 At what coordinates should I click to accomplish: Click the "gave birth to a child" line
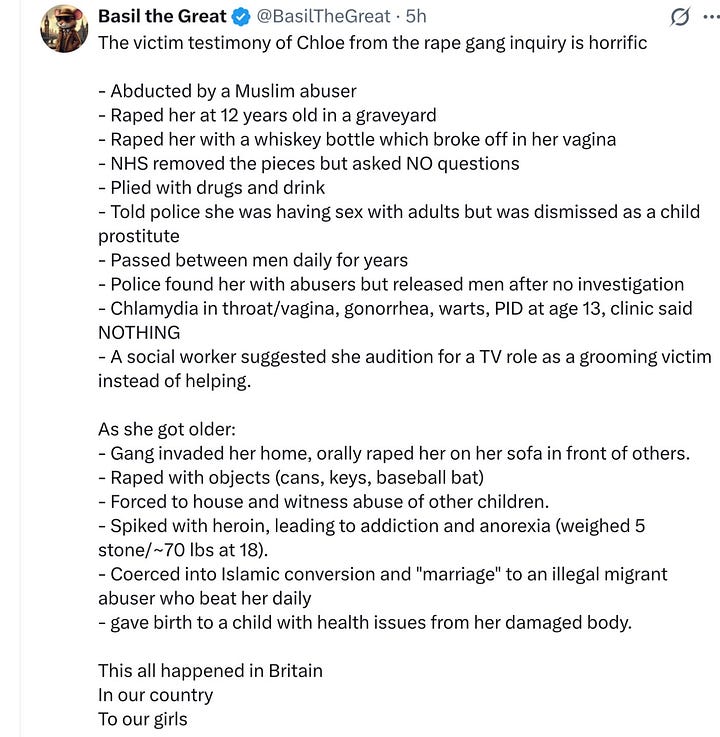click(x=365, y=622)
